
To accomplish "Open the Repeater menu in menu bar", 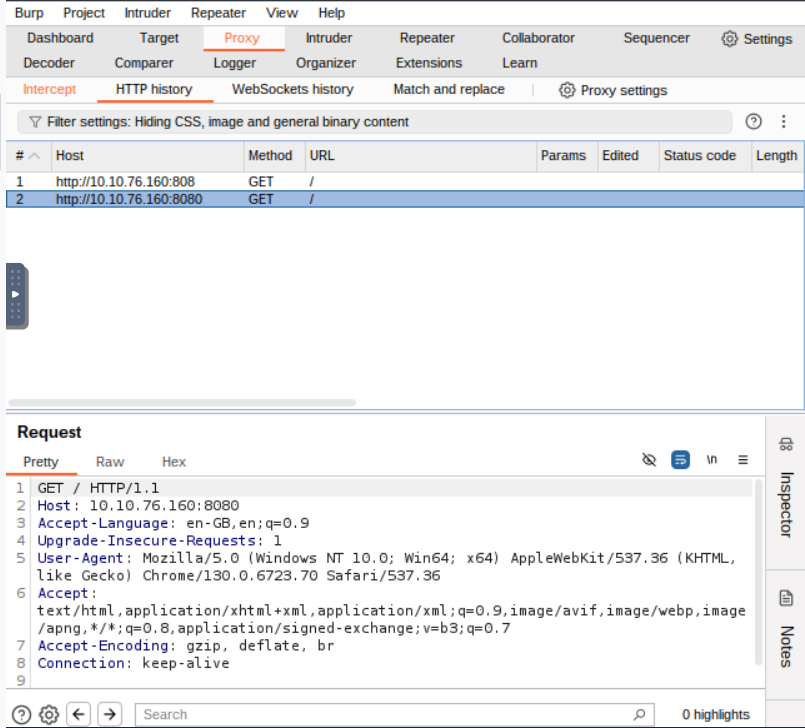I will tap(218, 13).
